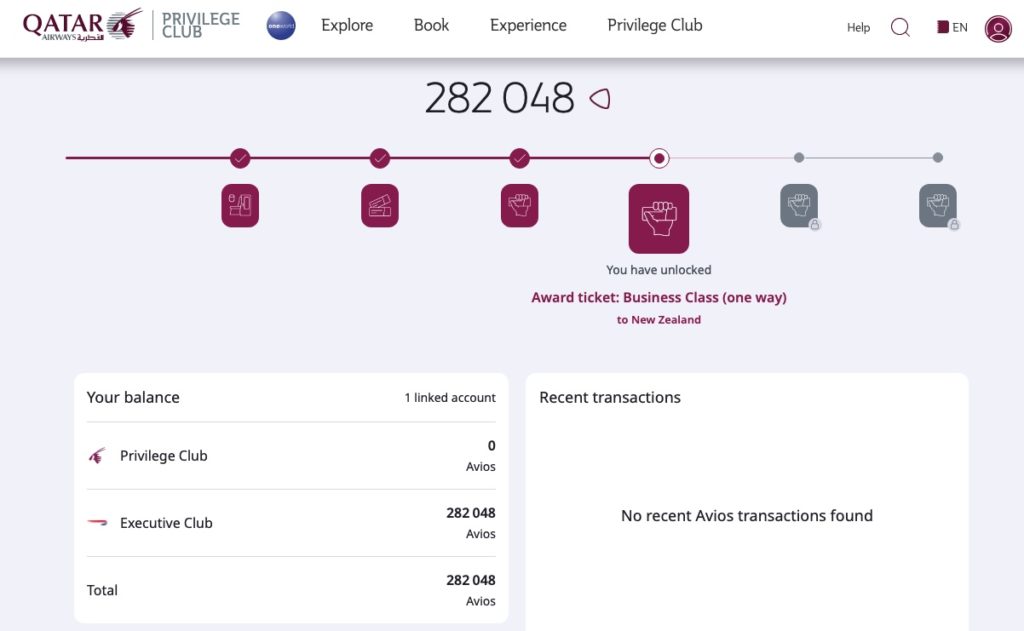Open the Book section

(x=431, y=26)
